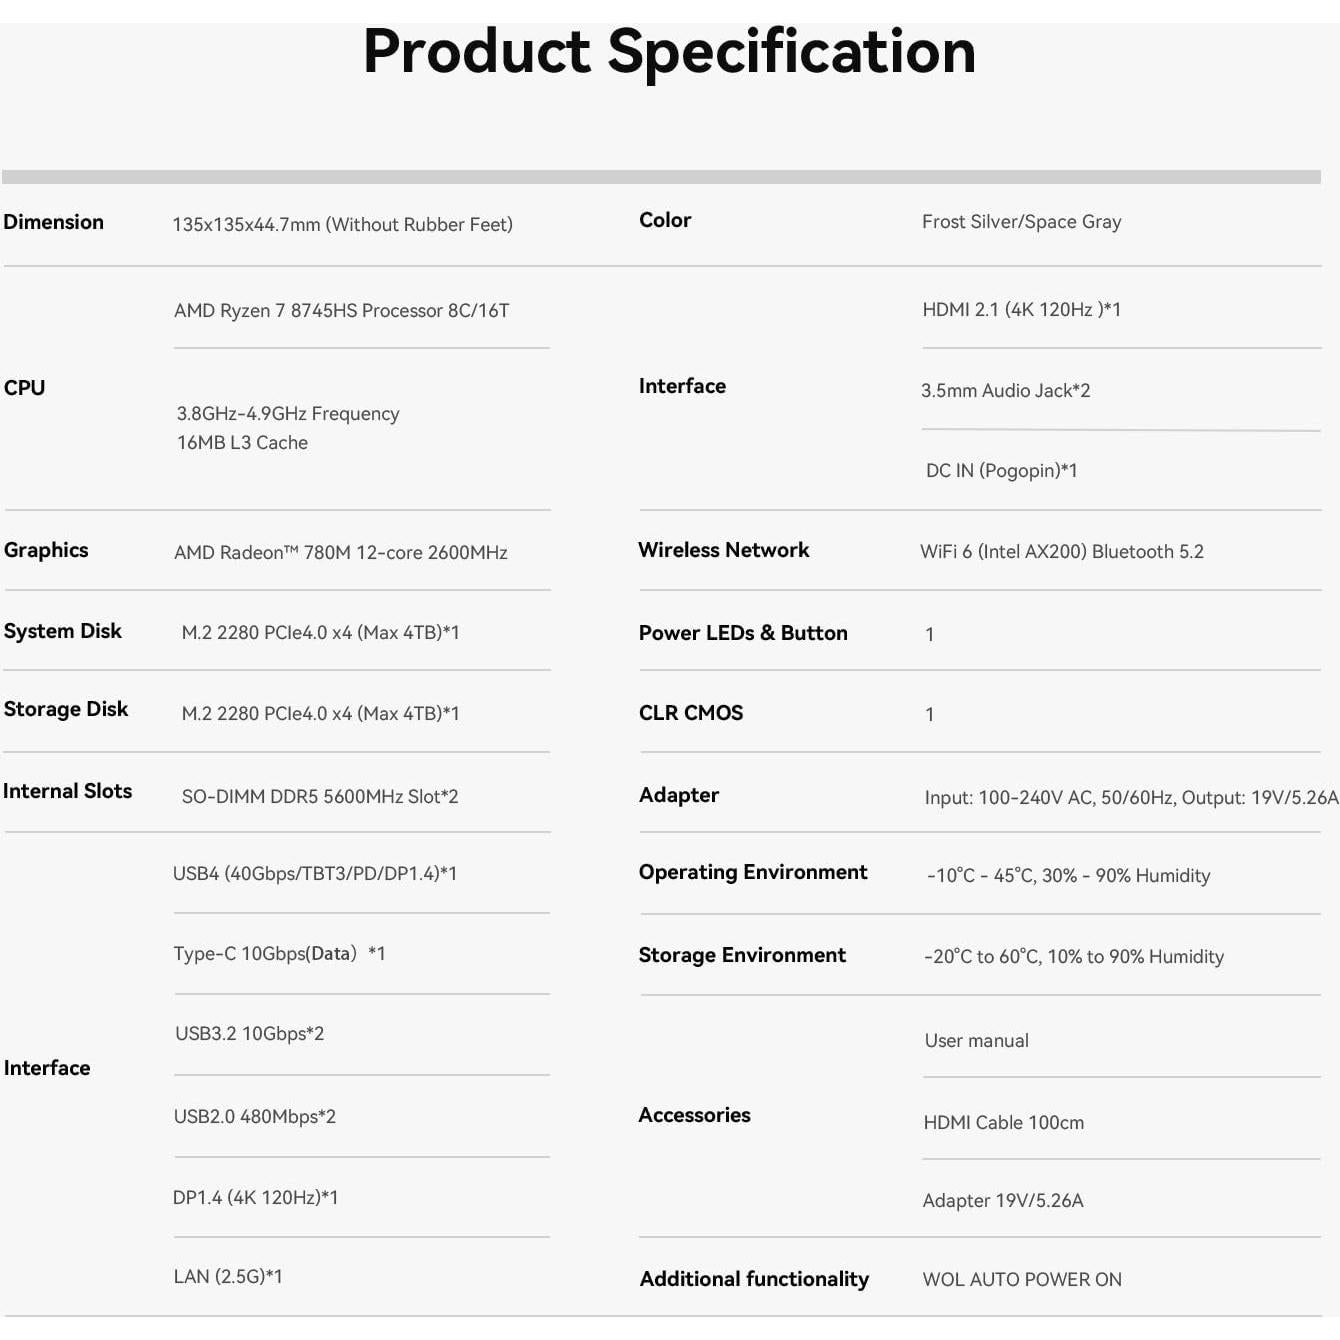Click the AMD Radeon 780M graphics value
Screen dimensions: 1340x1340
point(340,553)
